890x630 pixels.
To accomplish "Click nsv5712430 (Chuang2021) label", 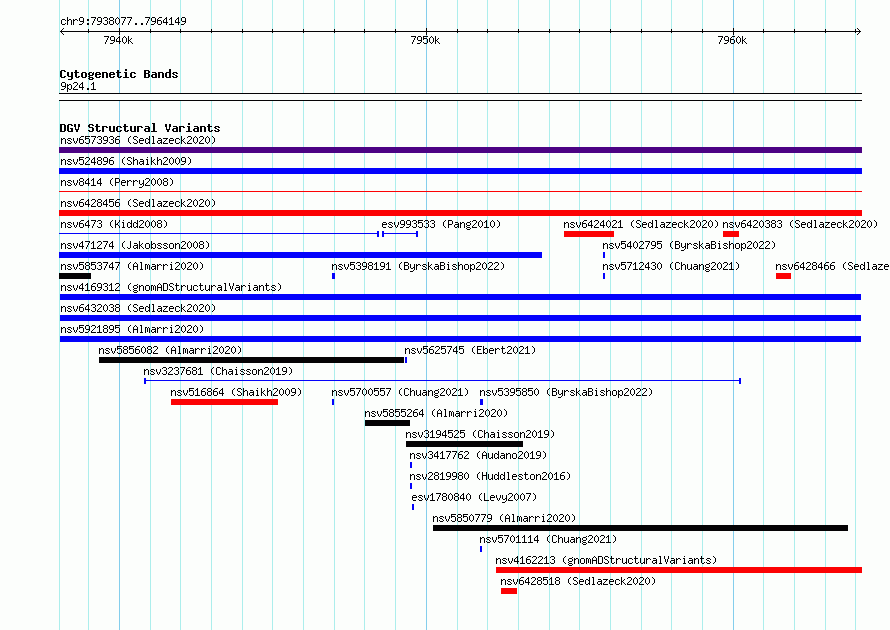I will click(671, 266).
